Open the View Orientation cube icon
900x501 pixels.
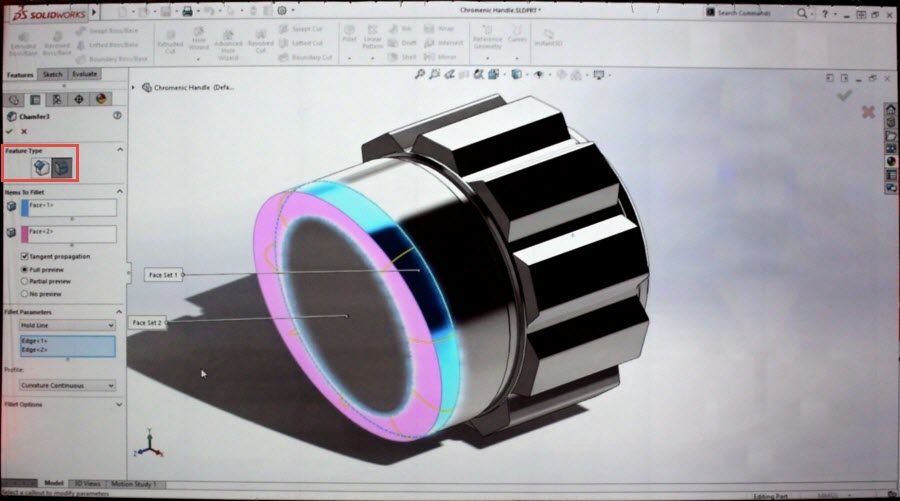[x=494, y=74]
